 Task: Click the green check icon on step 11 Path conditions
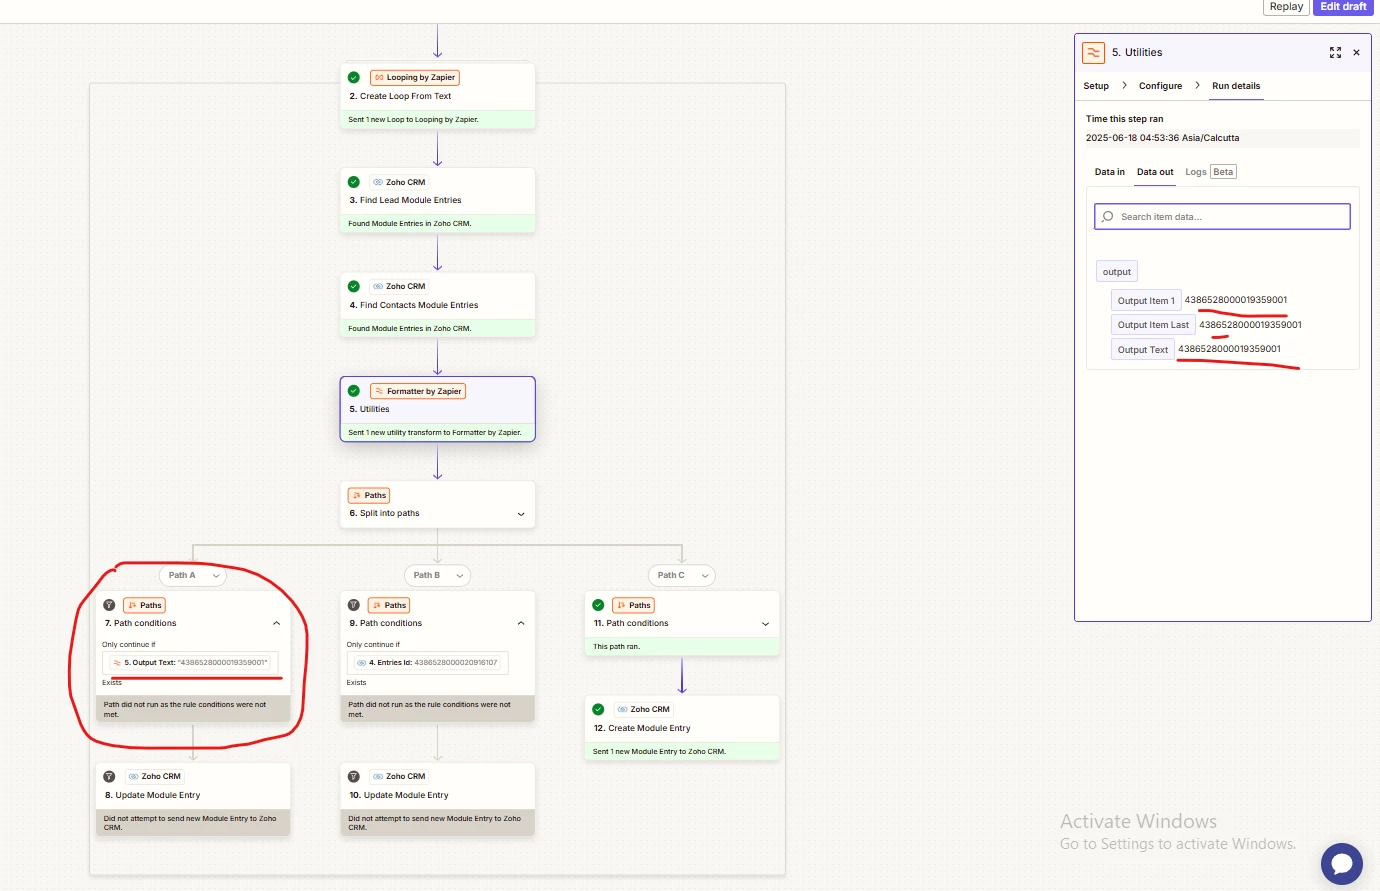click(x=598, y=605)
